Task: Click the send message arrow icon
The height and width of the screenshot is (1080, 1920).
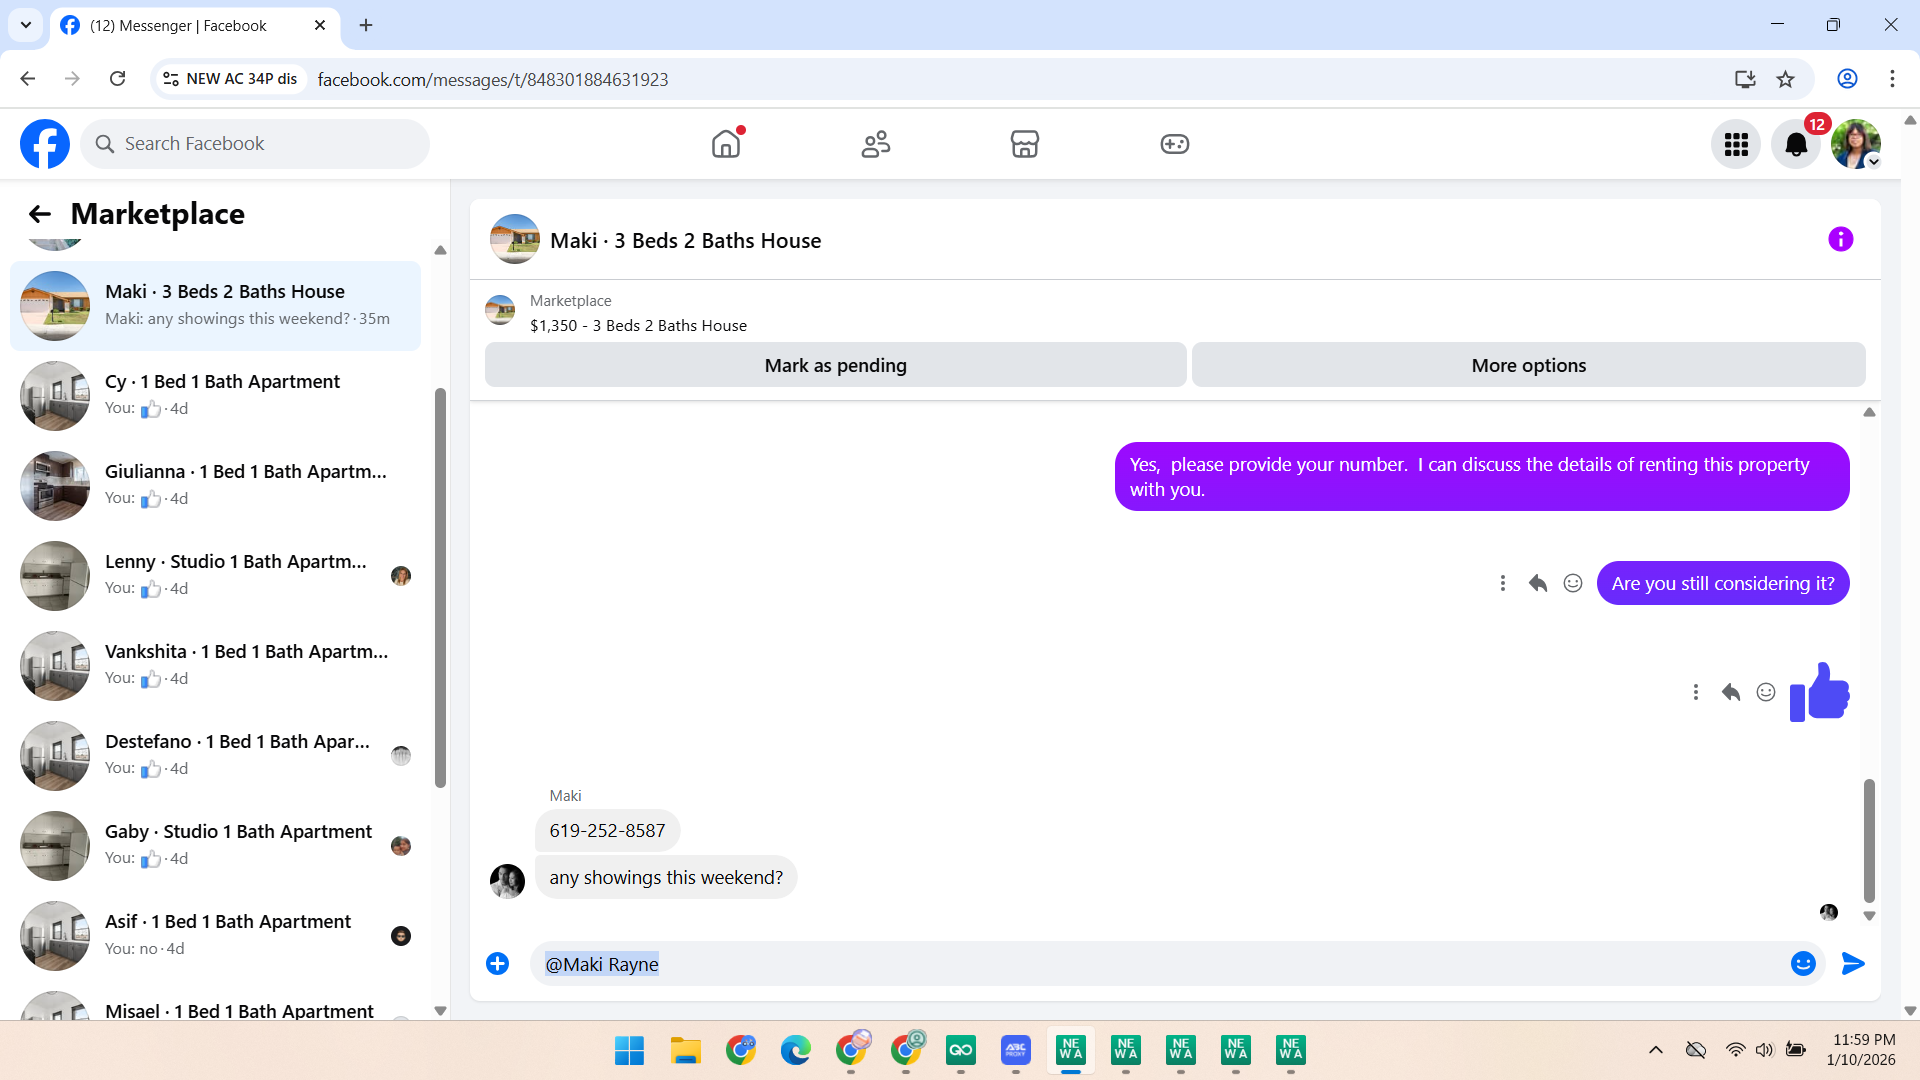Action: point(1853,963)
